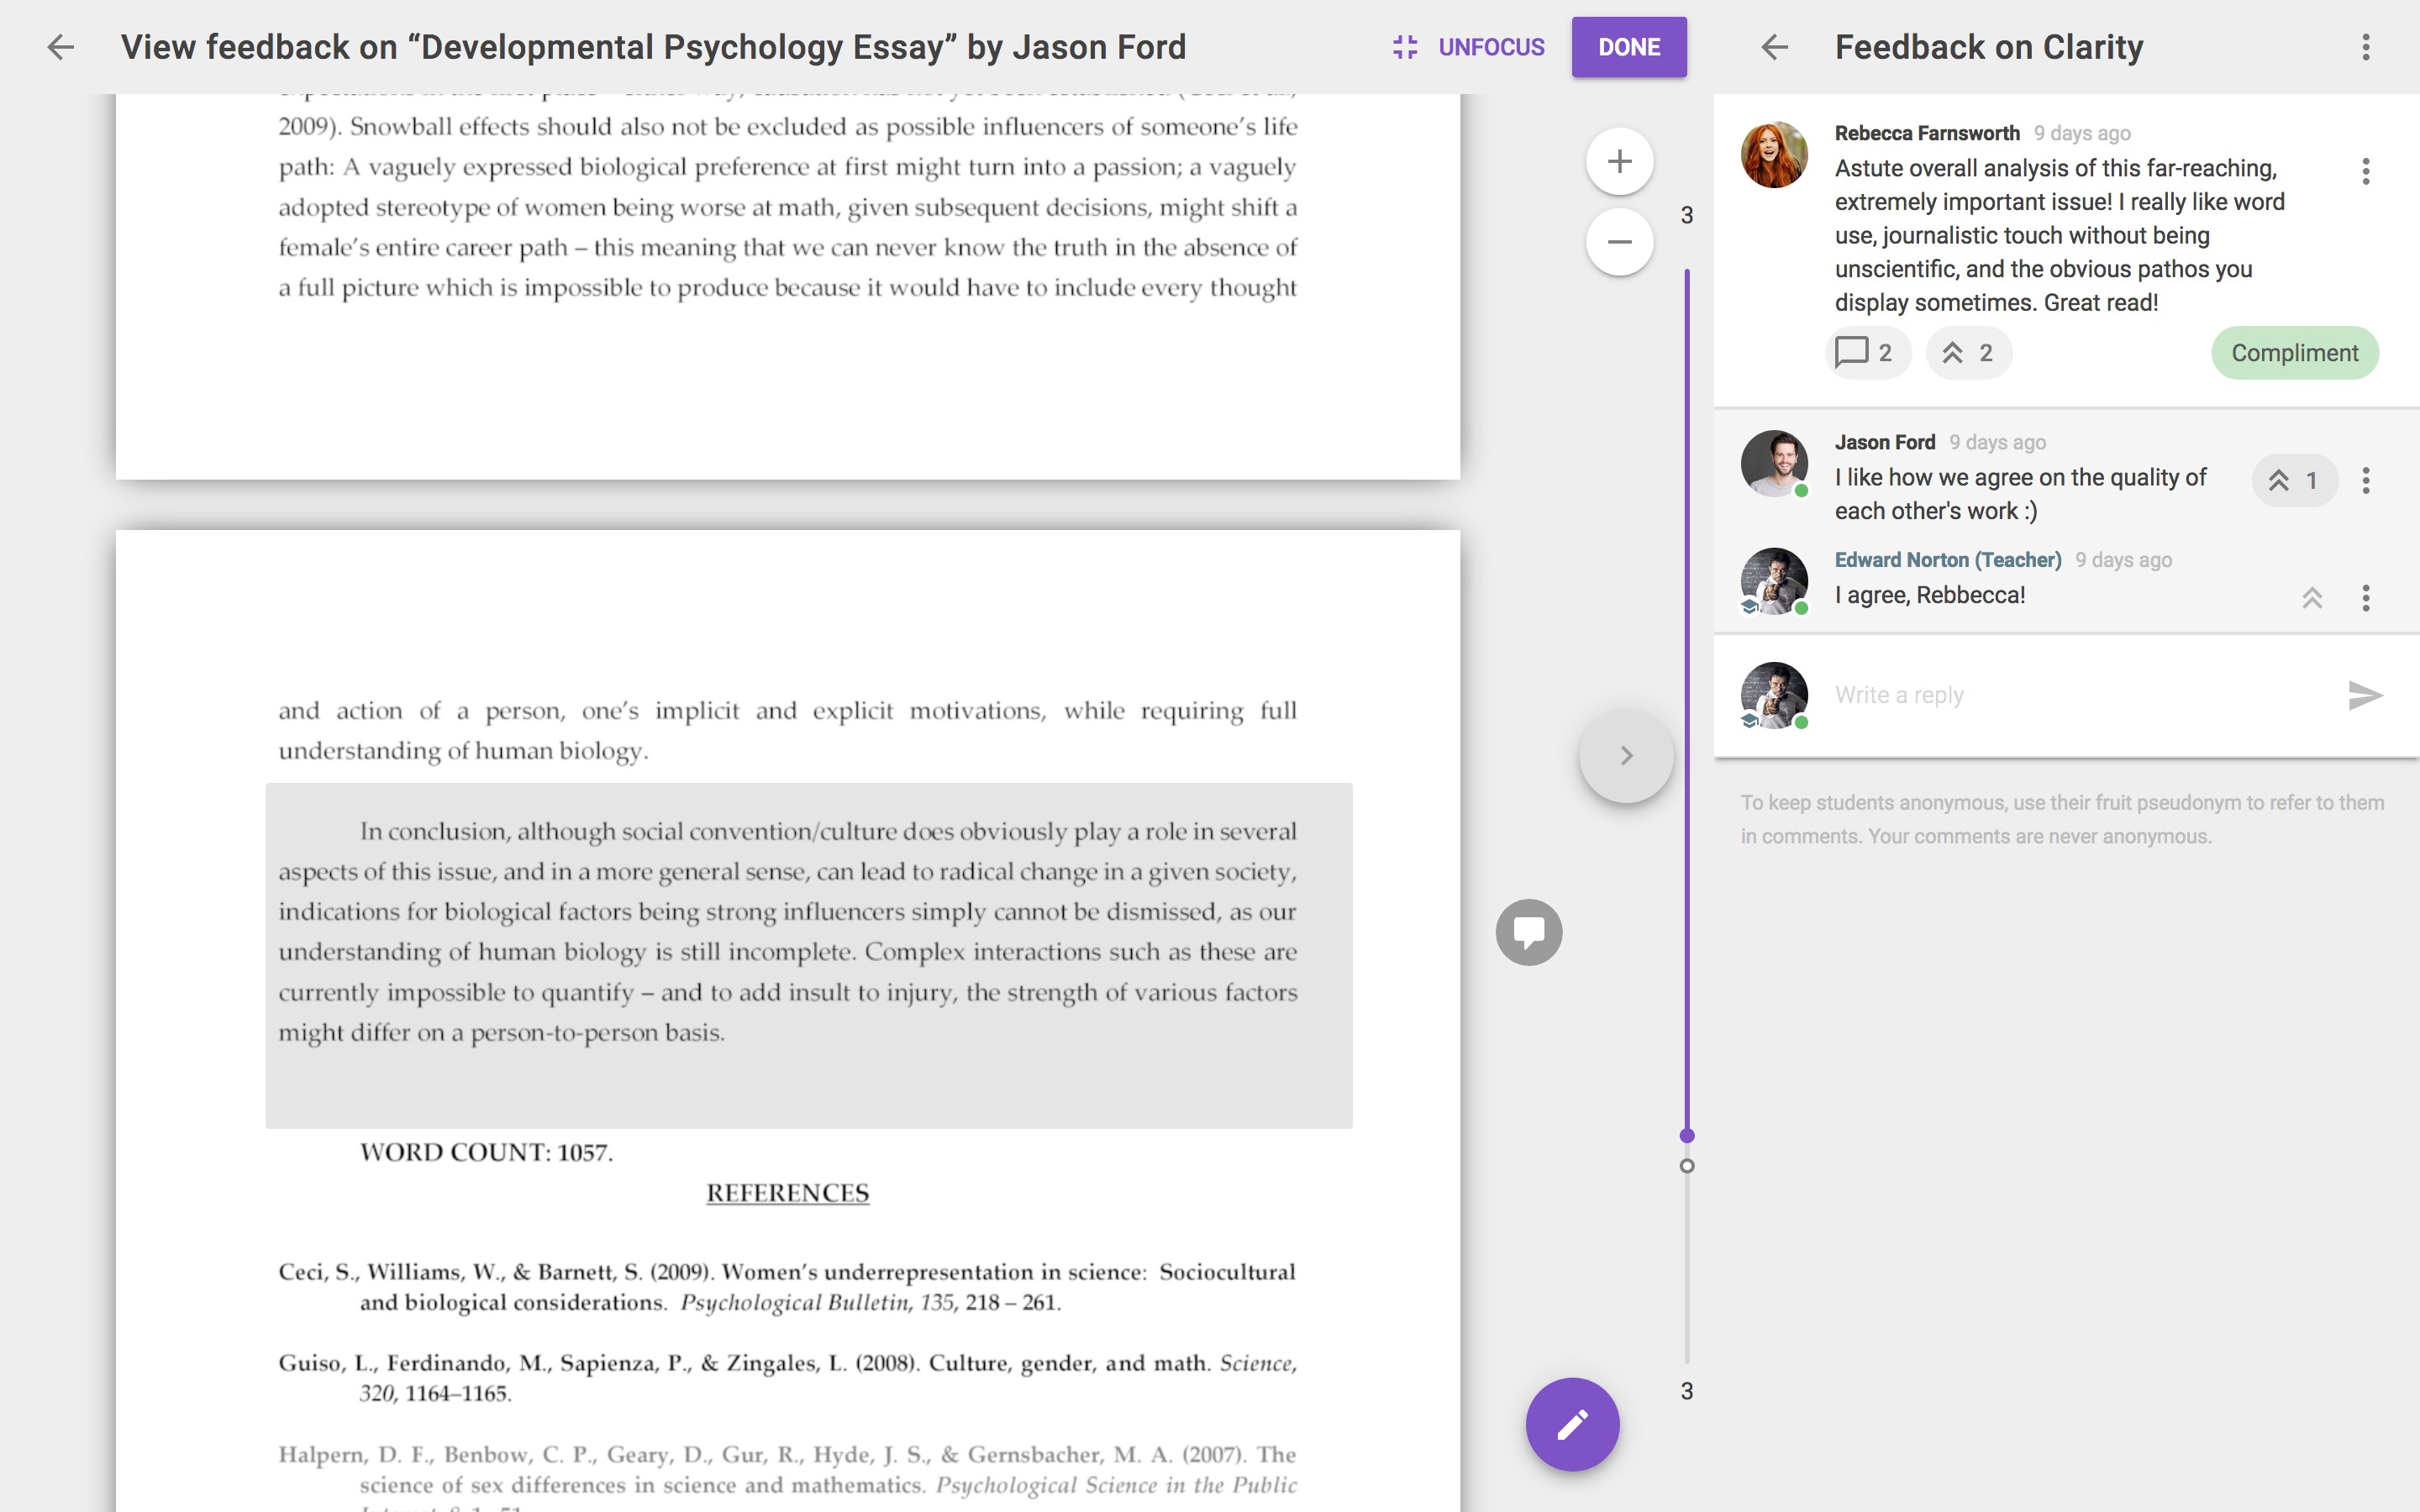Send reply with the arrow icon
2420x1512 pixels.
coord(2364,695)
